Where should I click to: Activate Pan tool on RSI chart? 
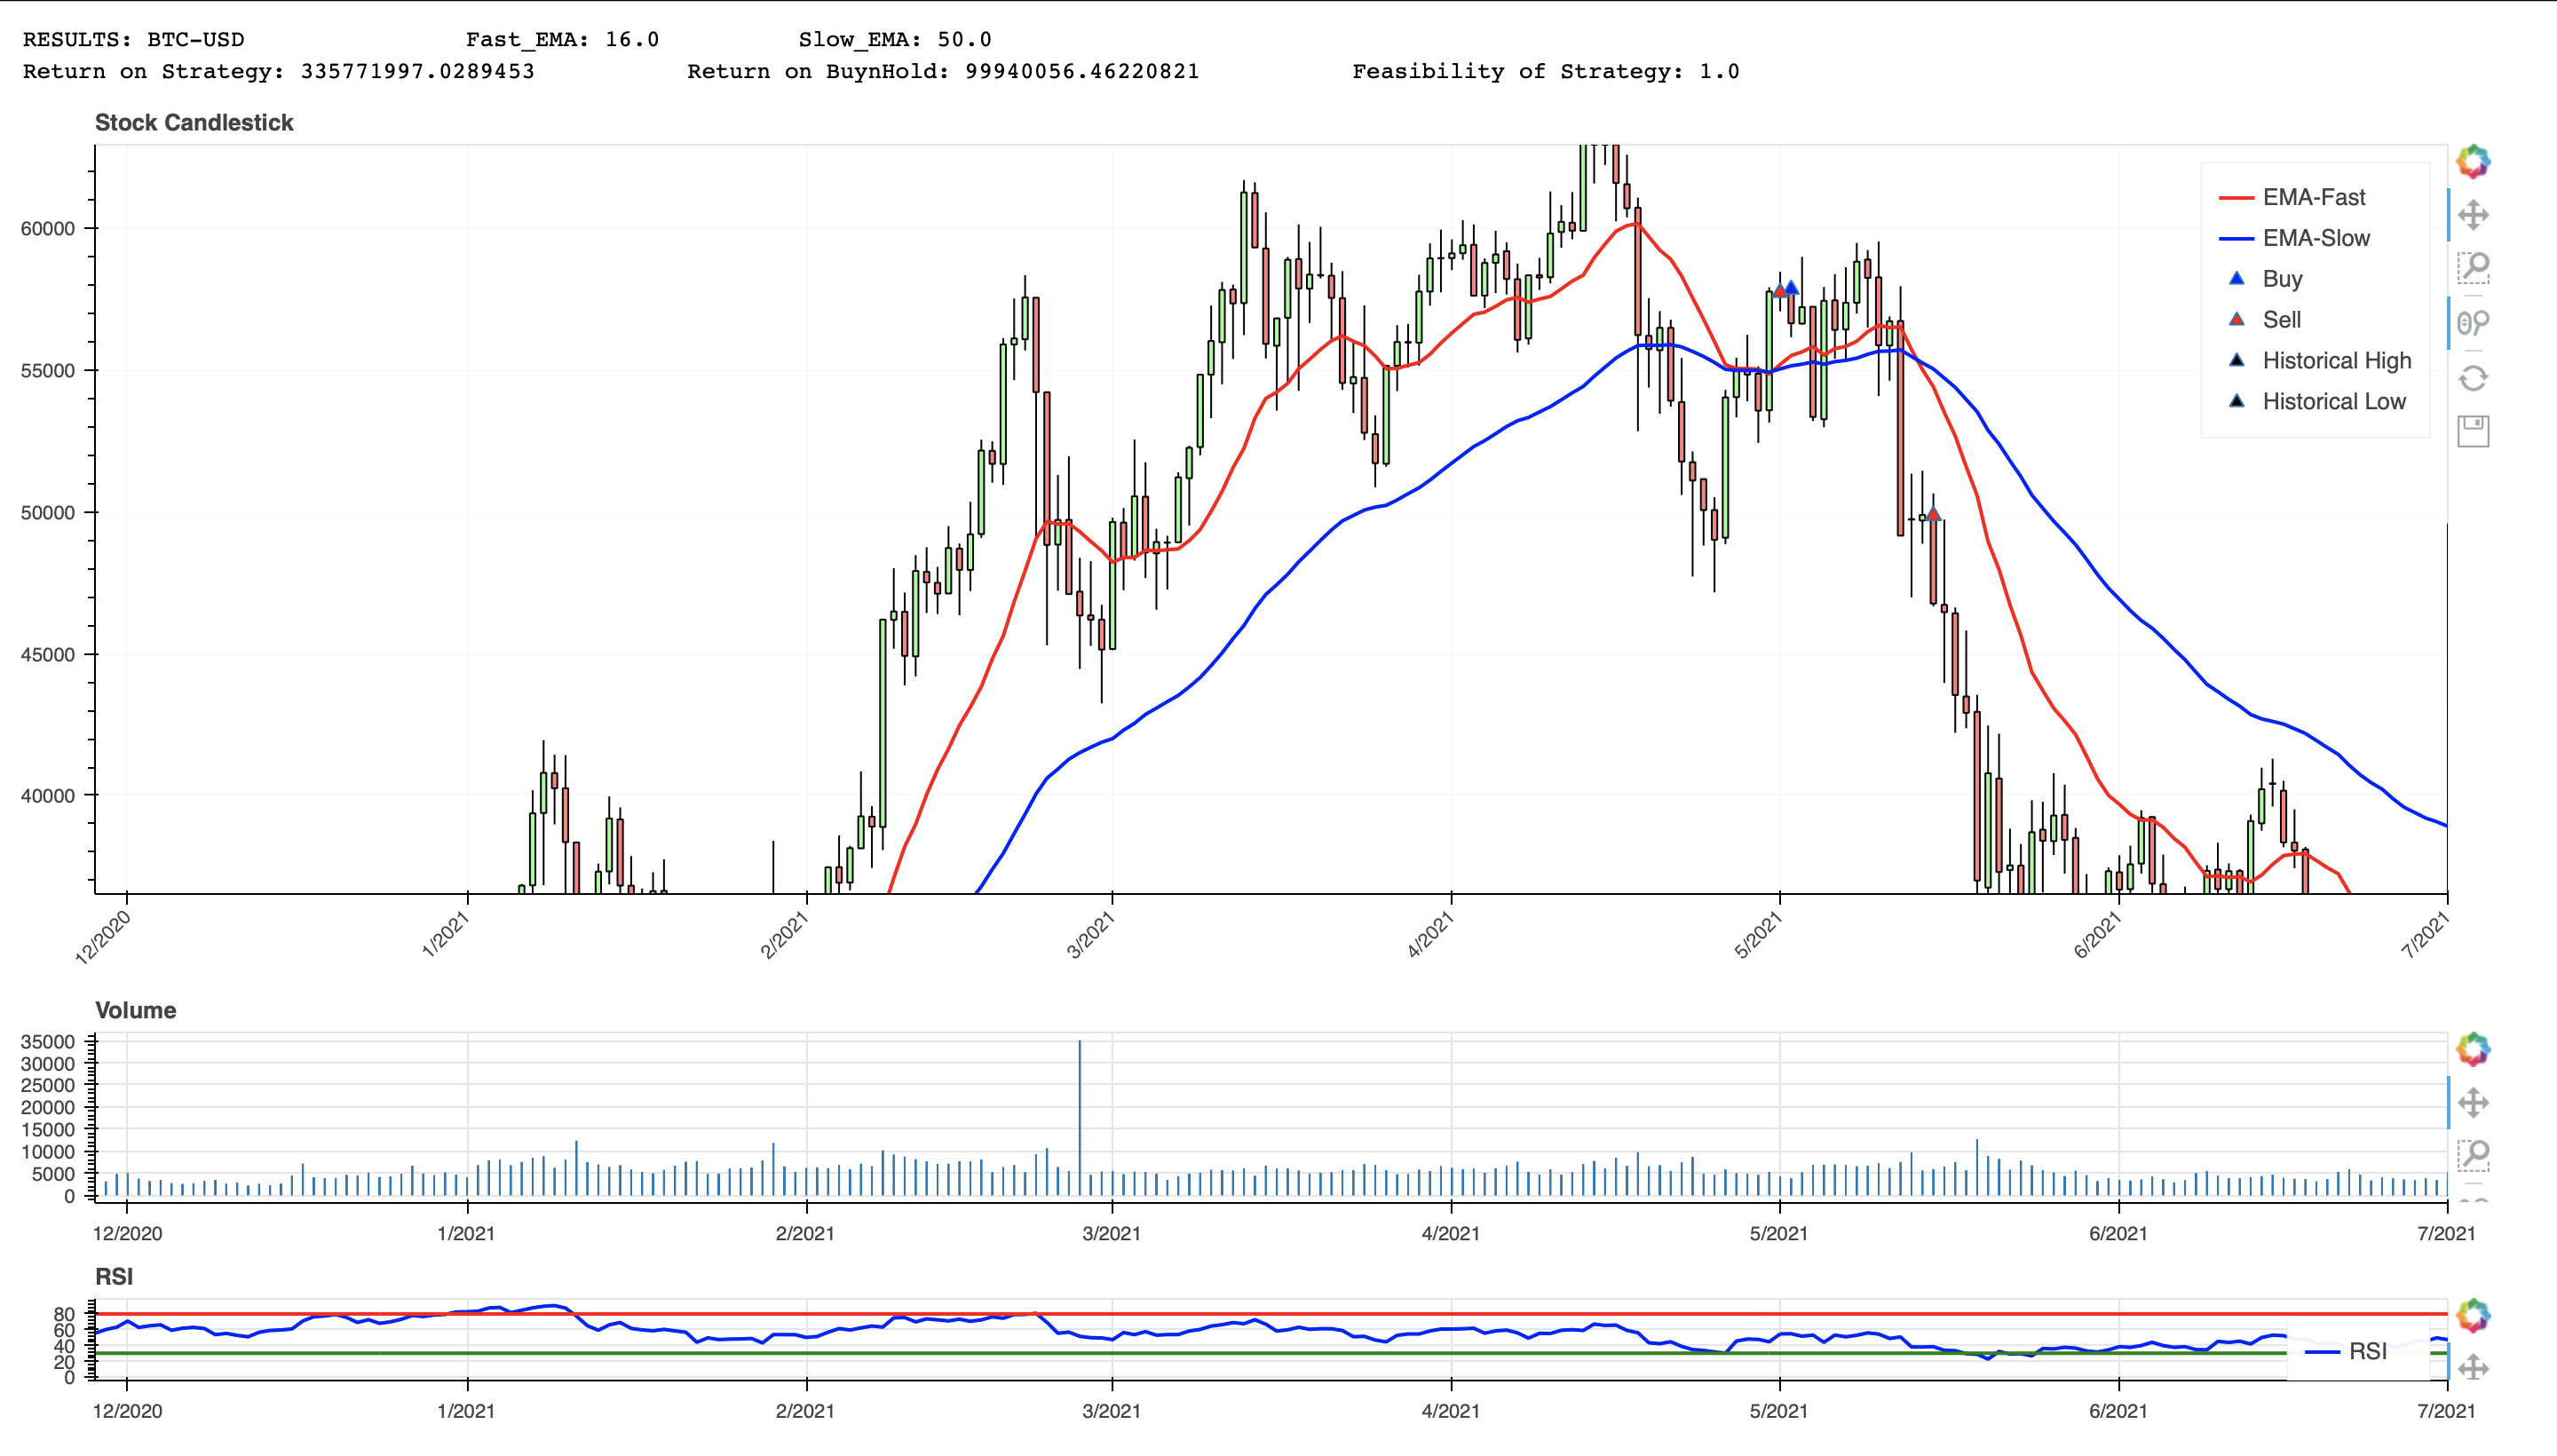pos(2472,1367)
